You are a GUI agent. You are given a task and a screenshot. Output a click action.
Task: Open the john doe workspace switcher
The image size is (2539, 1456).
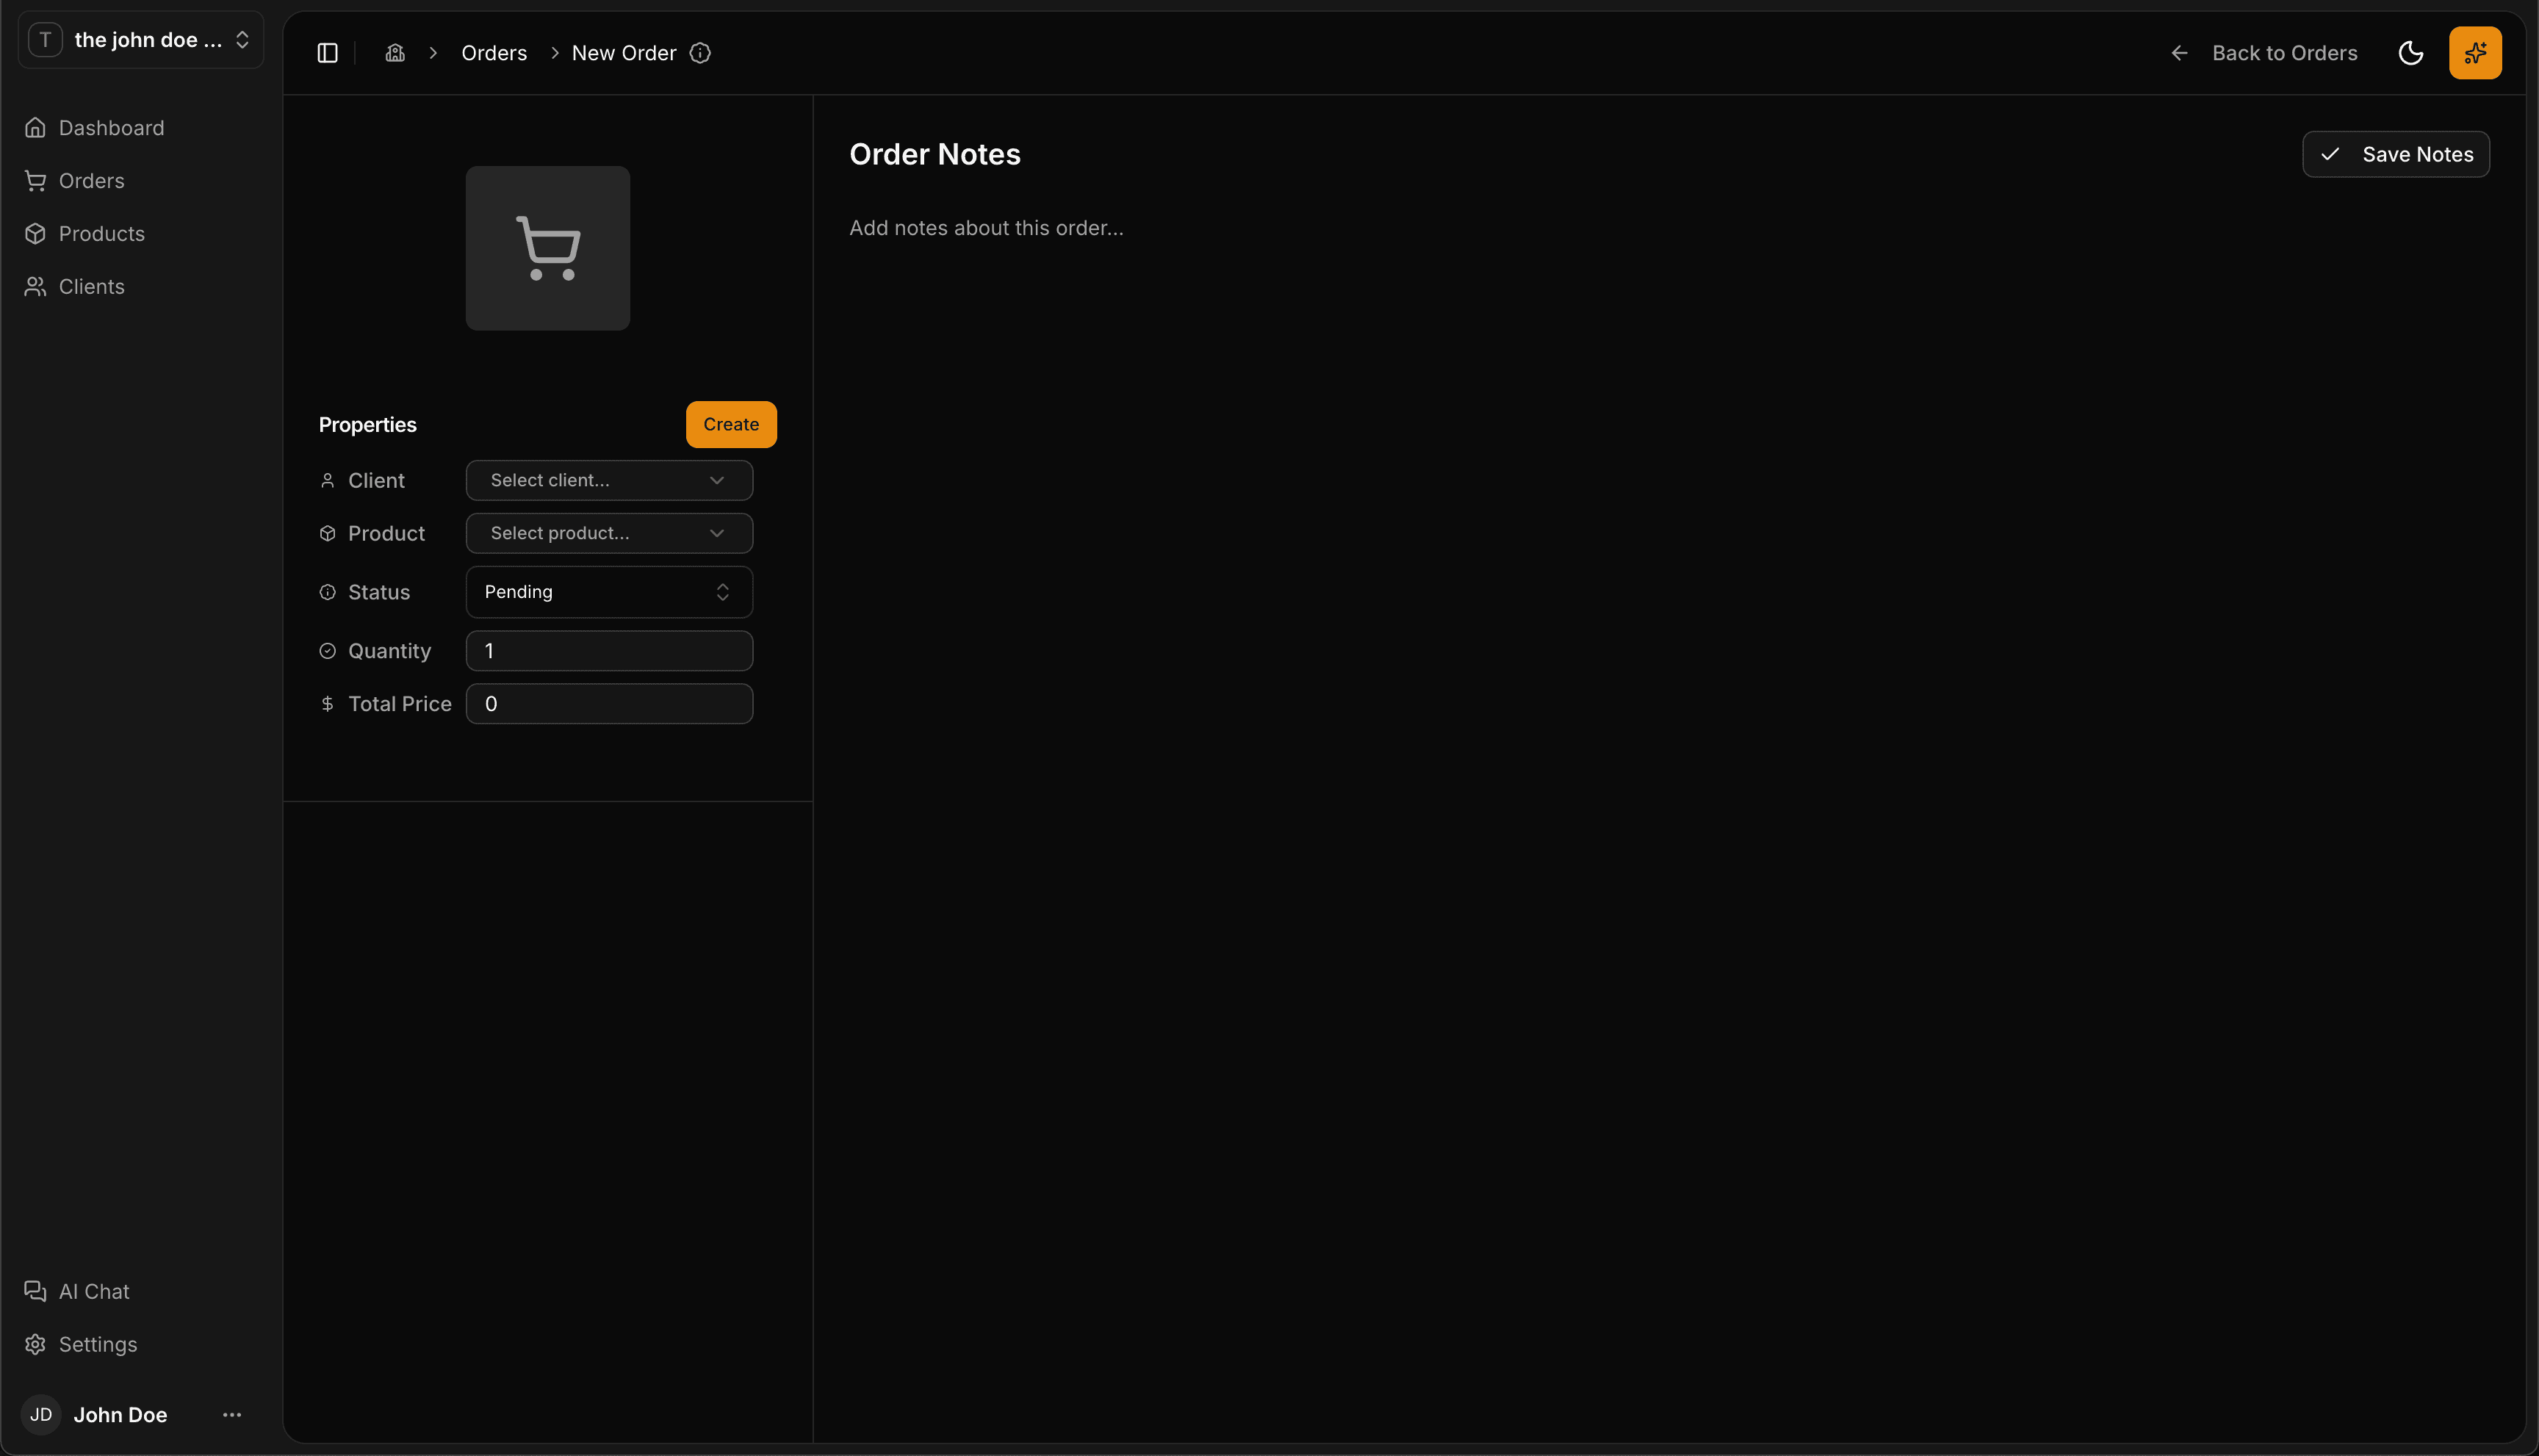pyautogui.click(x=140, y=40)
